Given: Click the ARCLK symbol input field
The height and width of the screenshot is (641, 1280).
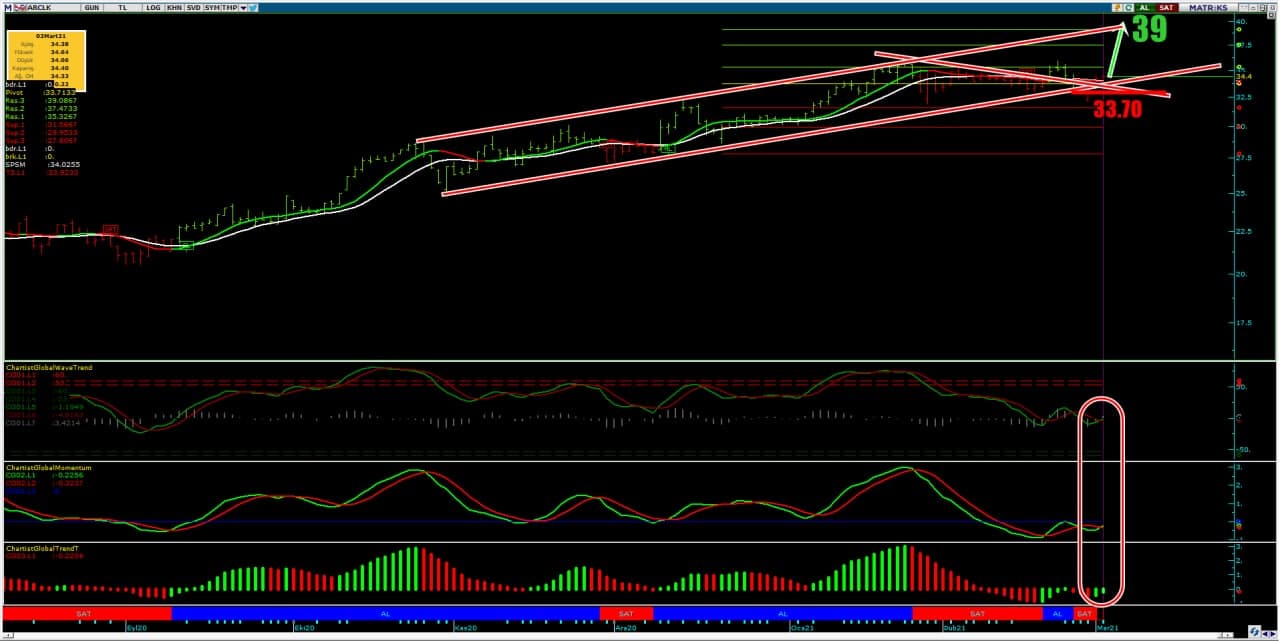Looking at the screenshot, I should (x=50, y=7).
